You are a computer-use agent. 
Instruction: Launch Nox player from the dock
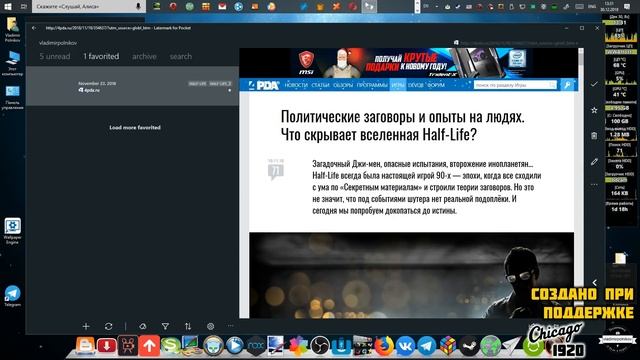click(x=256, y=346)
